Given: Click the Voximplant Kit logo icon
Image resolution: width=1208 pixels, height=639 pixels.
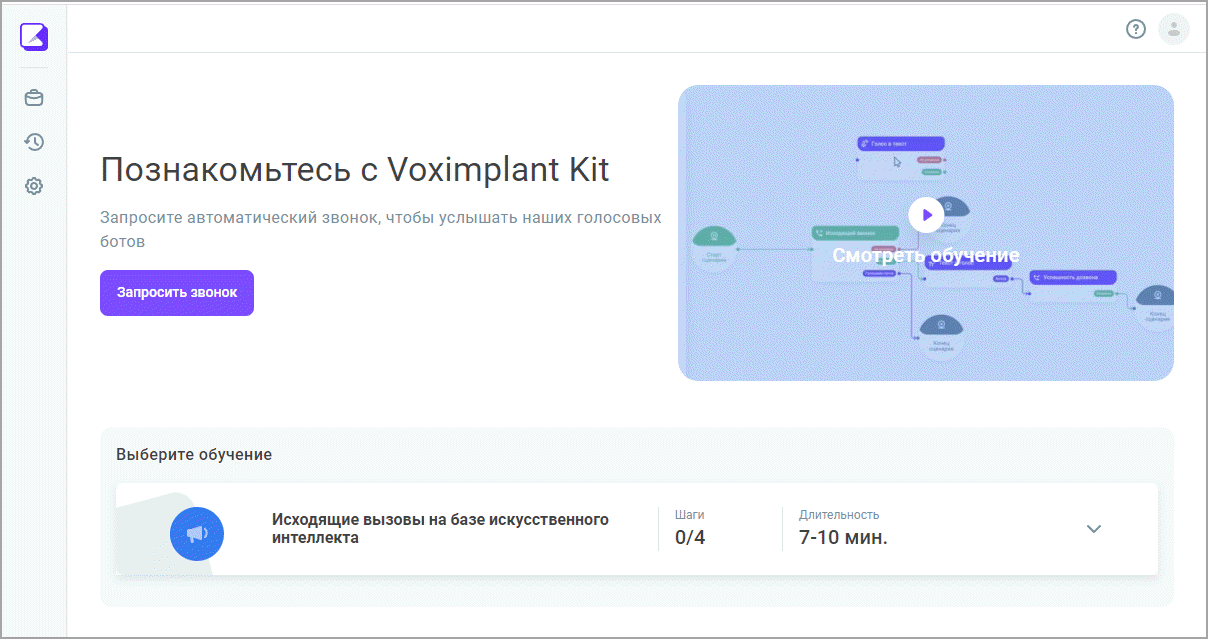Looking at the screenshot, I should pyautogui.click(x=34, y=36).
